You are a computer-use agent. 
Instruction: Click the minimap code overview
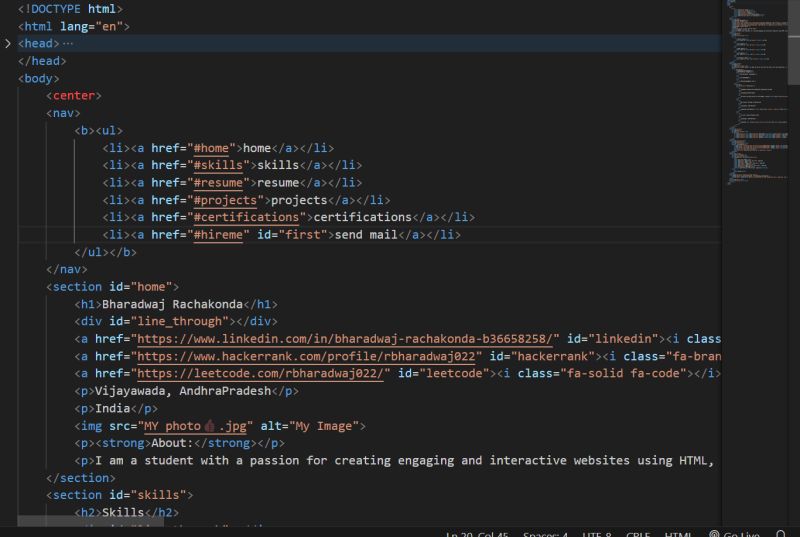(x=757, y=92)
